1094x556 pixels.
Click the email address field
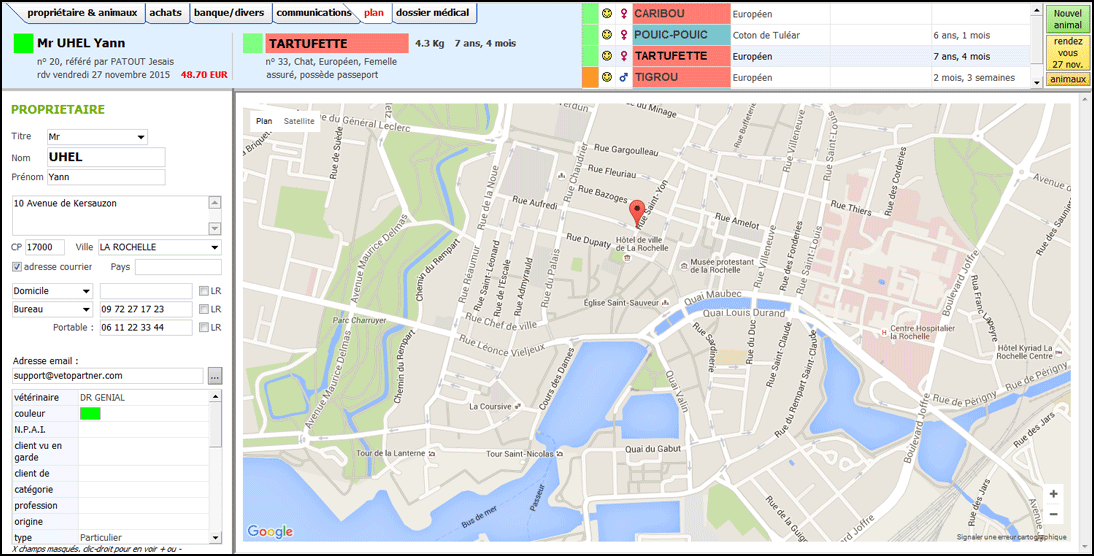(107, 376)
